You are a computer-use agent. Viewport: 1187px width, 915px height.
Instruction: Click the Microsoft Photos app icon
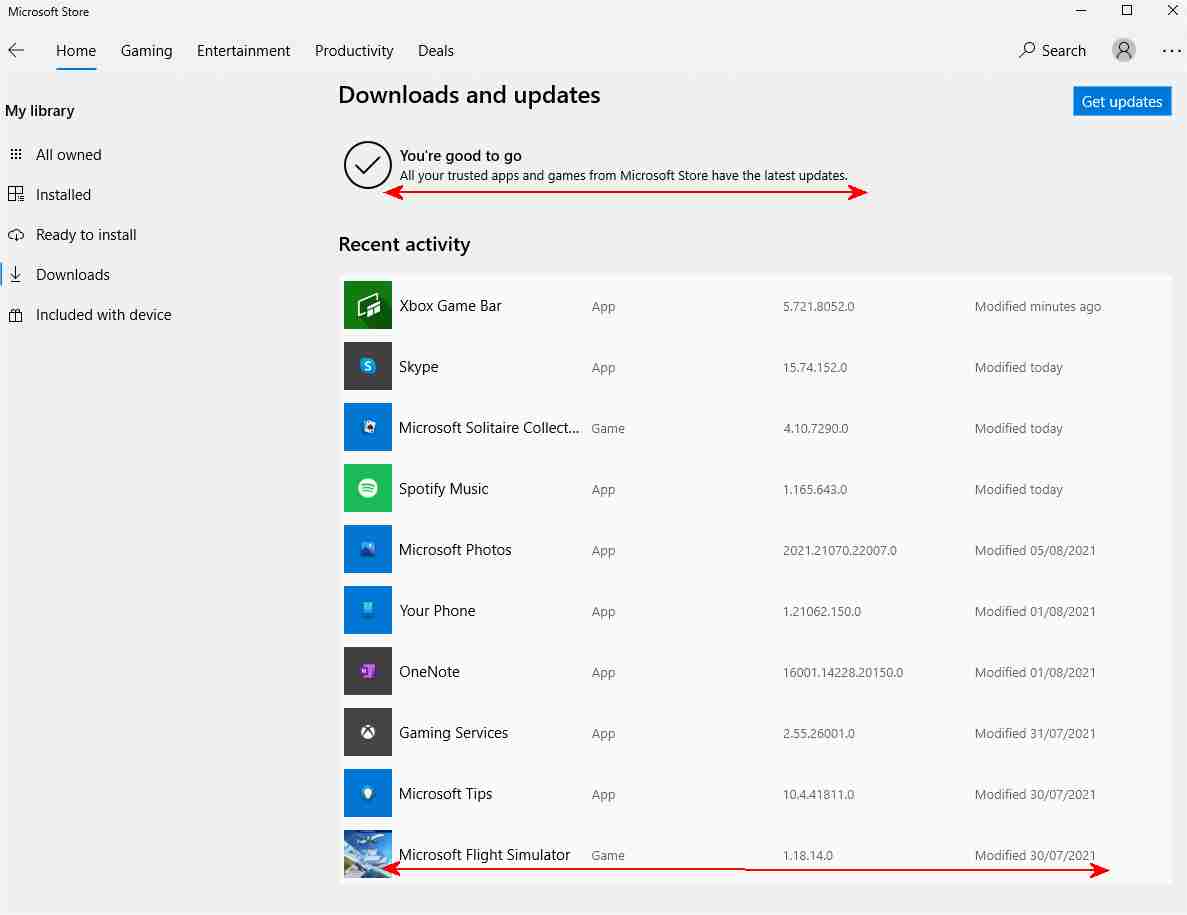(x=368, y=549)
